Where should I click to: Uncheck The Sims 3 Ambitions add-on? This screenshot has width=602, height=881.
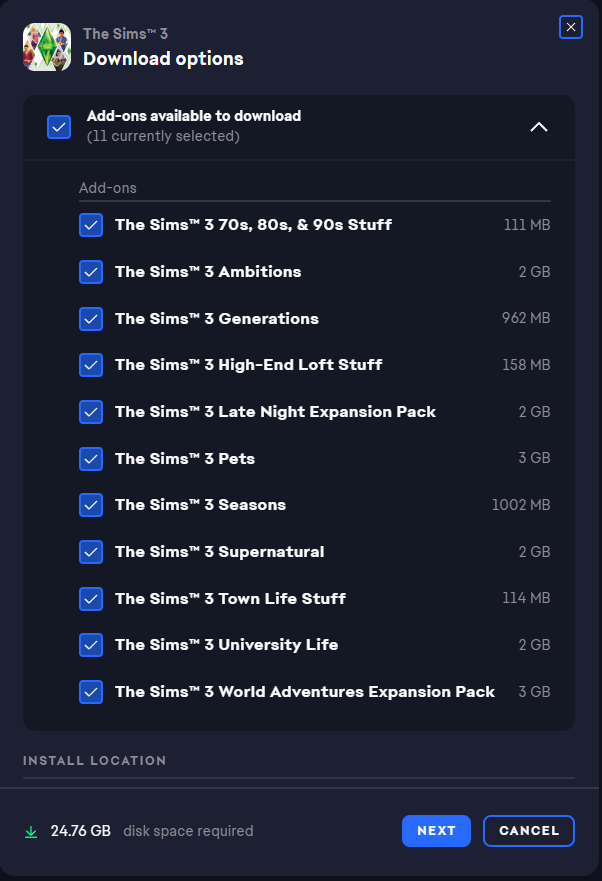(91, 272)
